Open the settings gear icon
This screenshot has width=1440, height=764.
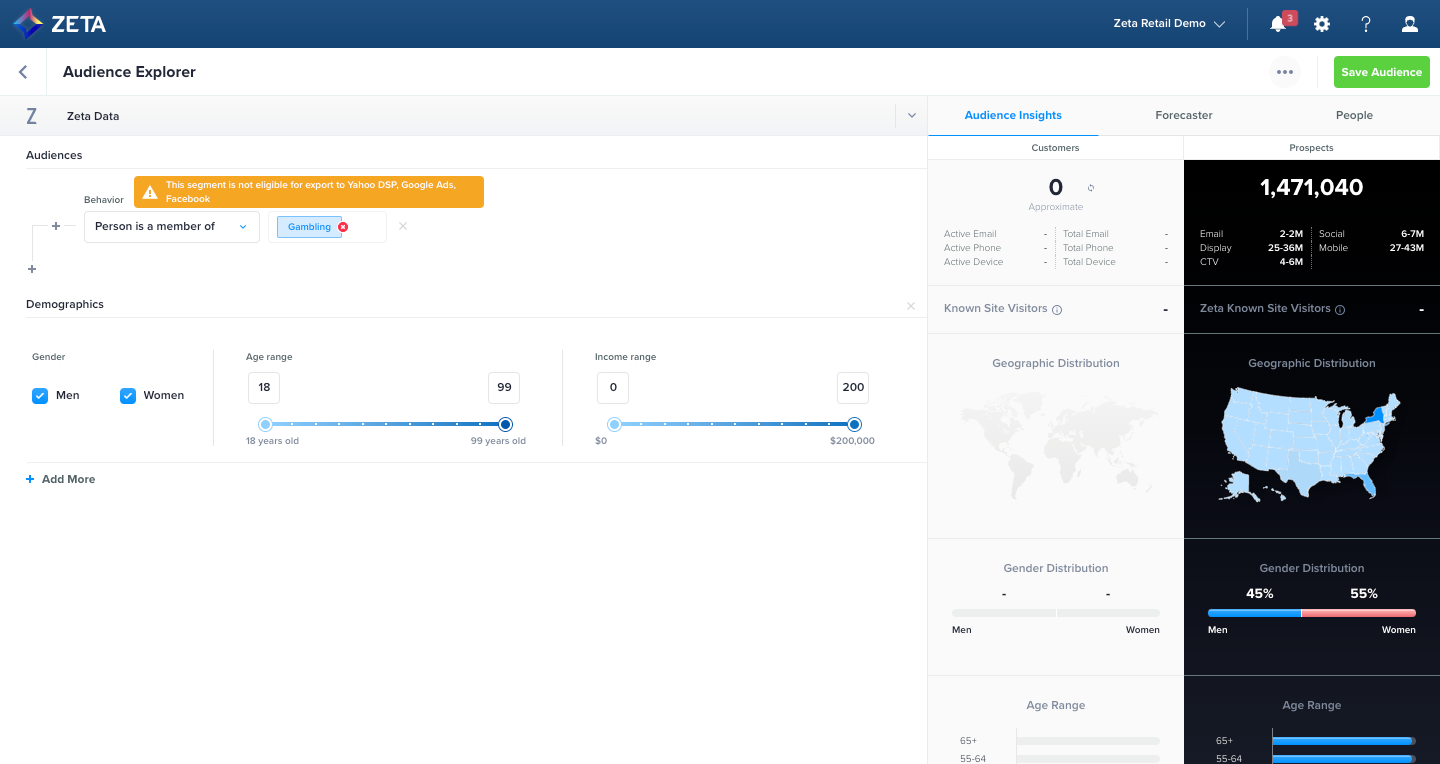point(1322,23)
